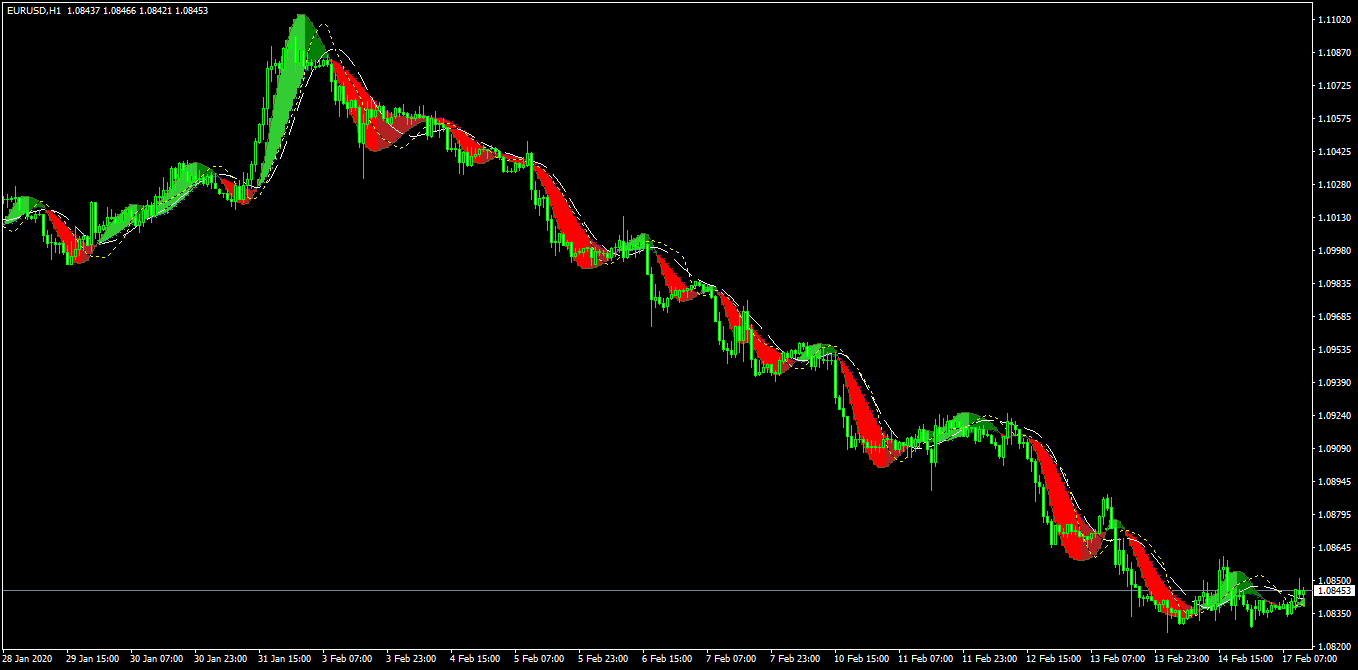Click the 1.09685 price axis label
1358x670 pixels.
pyautogui.click(x=1336, y=317)
